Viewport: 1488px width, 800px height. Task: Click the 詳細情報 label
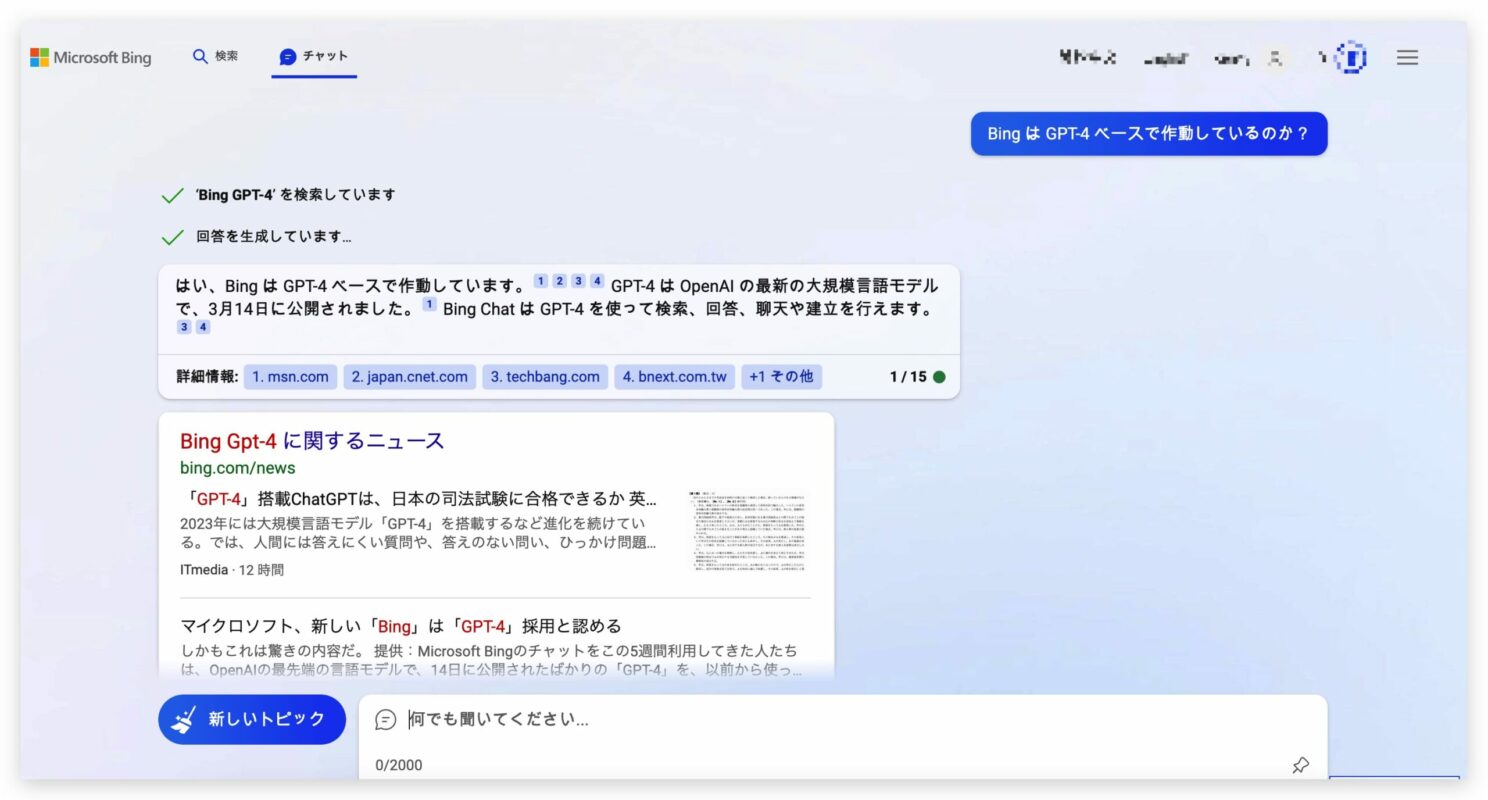click(207, 377)
